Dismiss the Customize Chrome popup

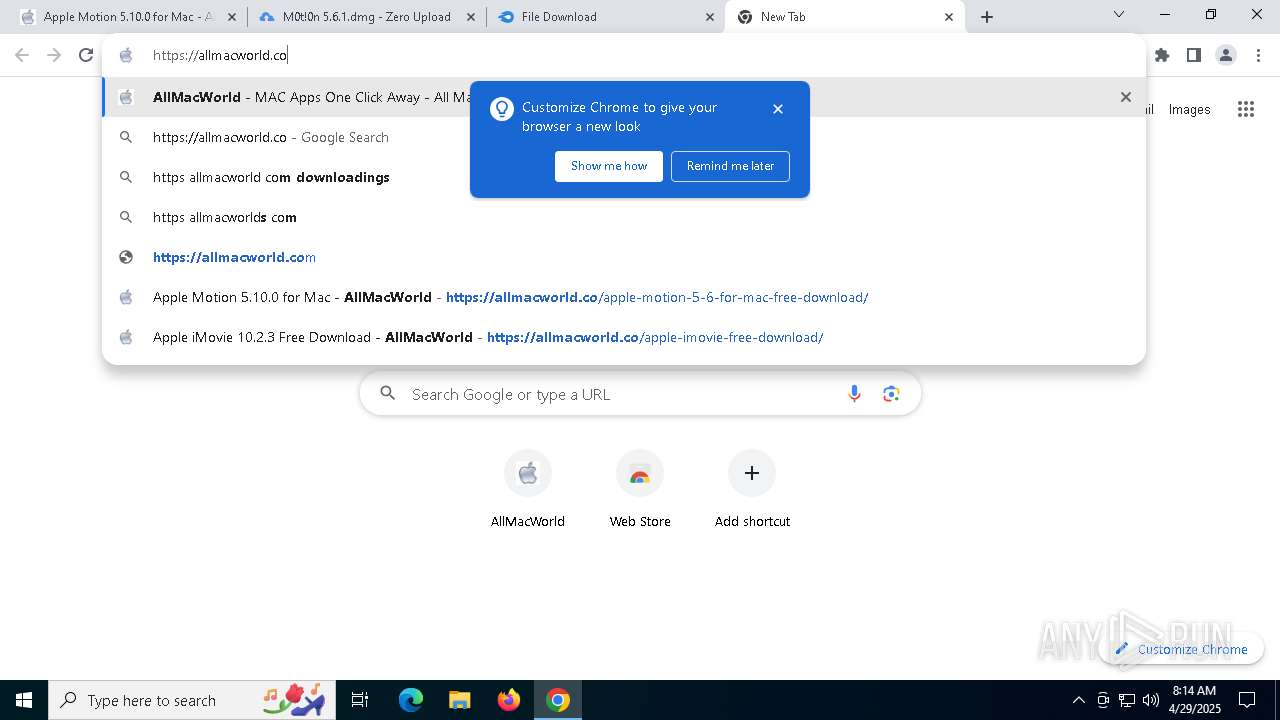778,109
